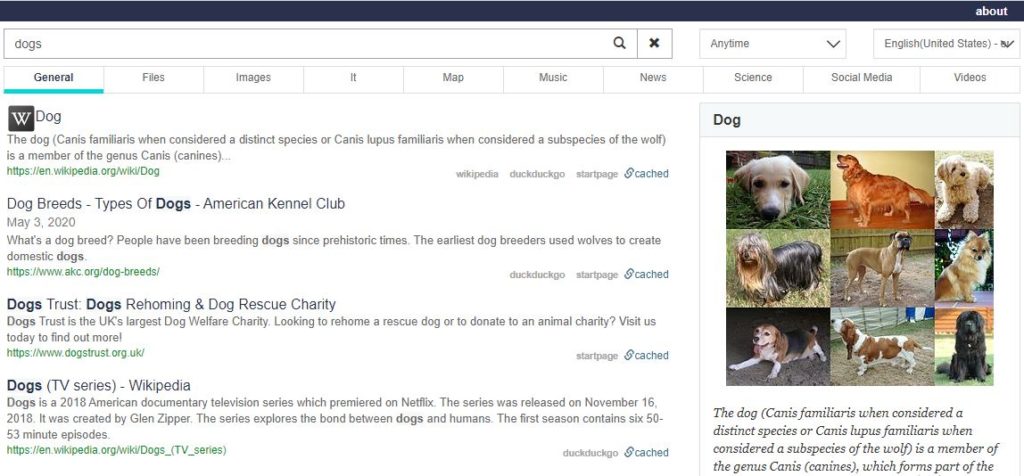The image size is (1024, 476).
Task: Open the about link in top bar
Action: (x=991, y=11)
